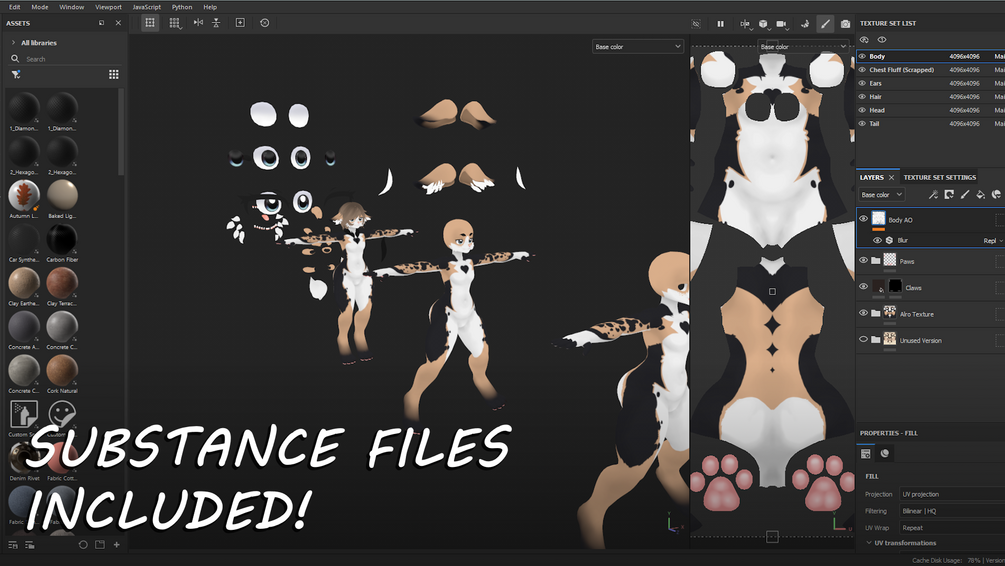Click the reload circle icon in Assets footer
Viewport: 1005px width, 566px height.
coord(83,545)
